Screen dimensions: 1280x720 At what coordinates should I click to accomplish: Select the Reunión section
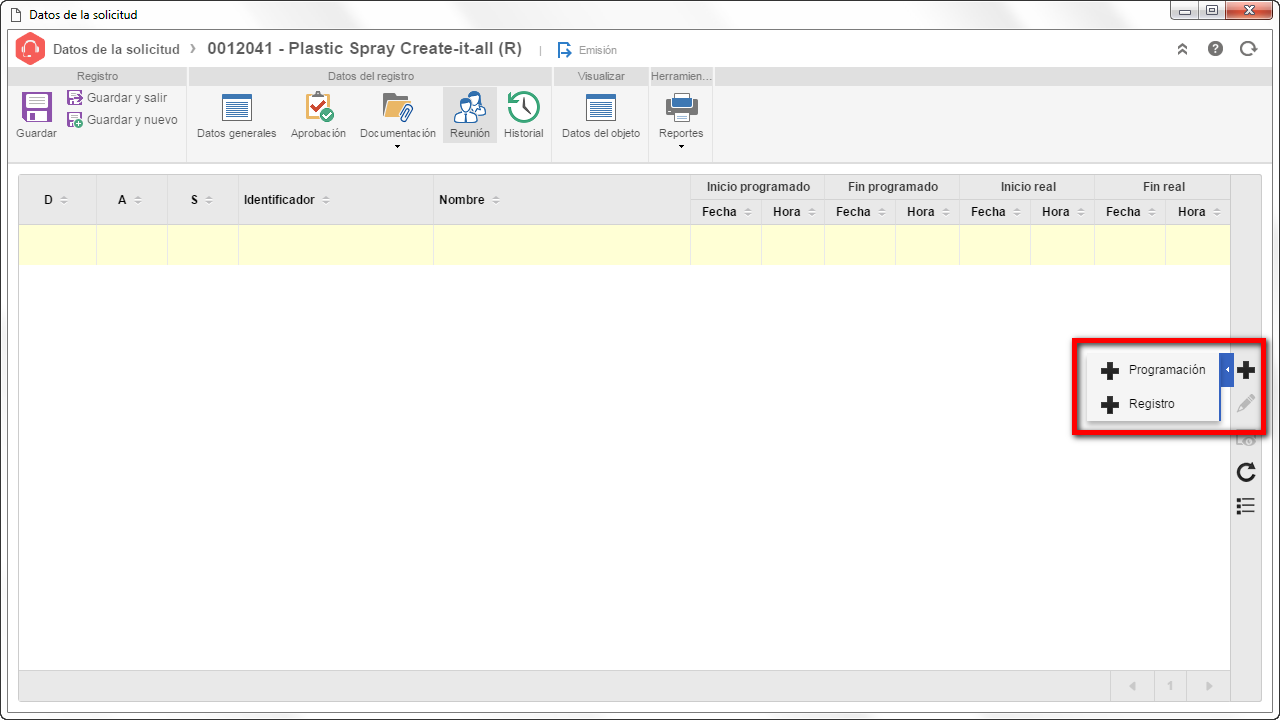click(470, 116)
